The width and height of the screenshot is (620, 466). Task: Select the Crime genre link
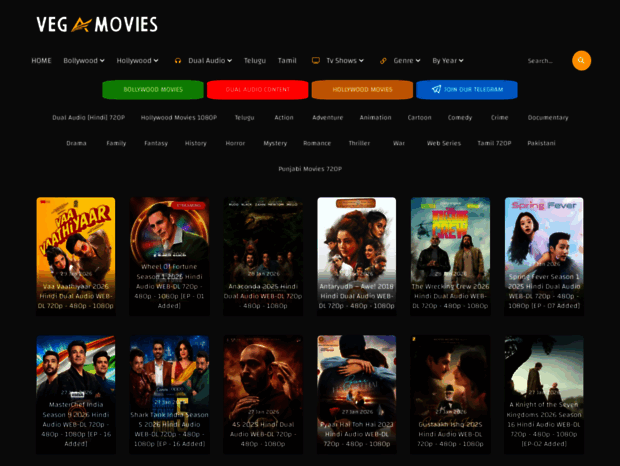[499, 117]
